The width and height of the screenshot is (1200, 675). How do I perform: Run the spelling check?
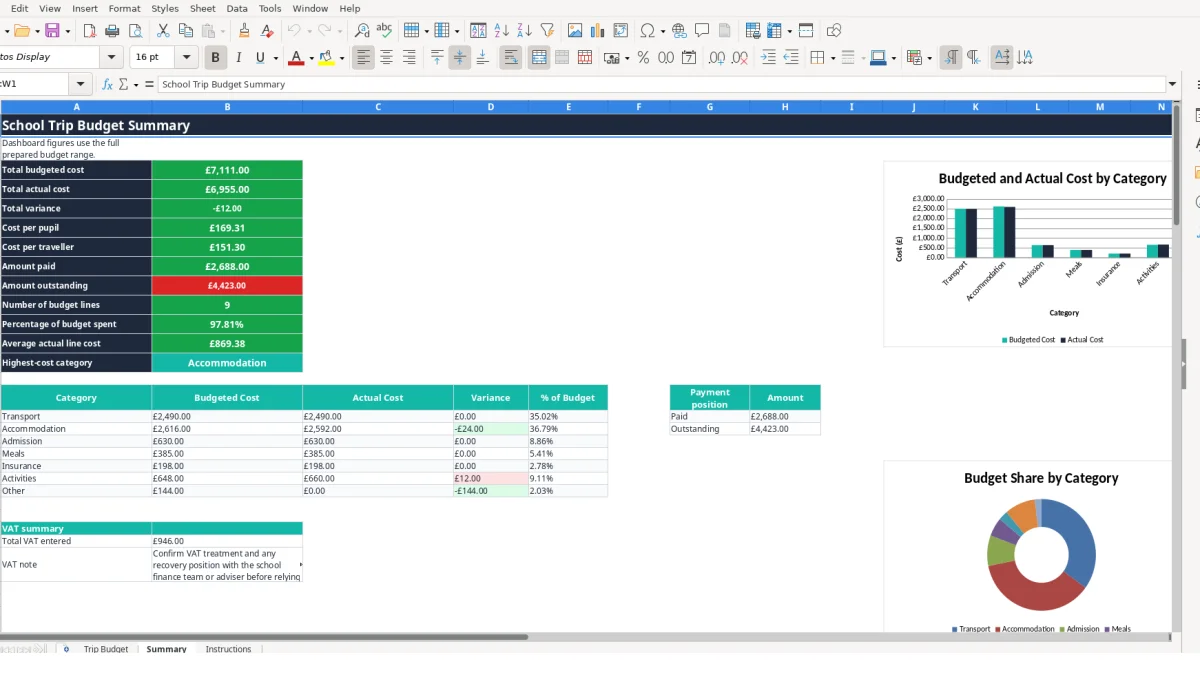384,31
